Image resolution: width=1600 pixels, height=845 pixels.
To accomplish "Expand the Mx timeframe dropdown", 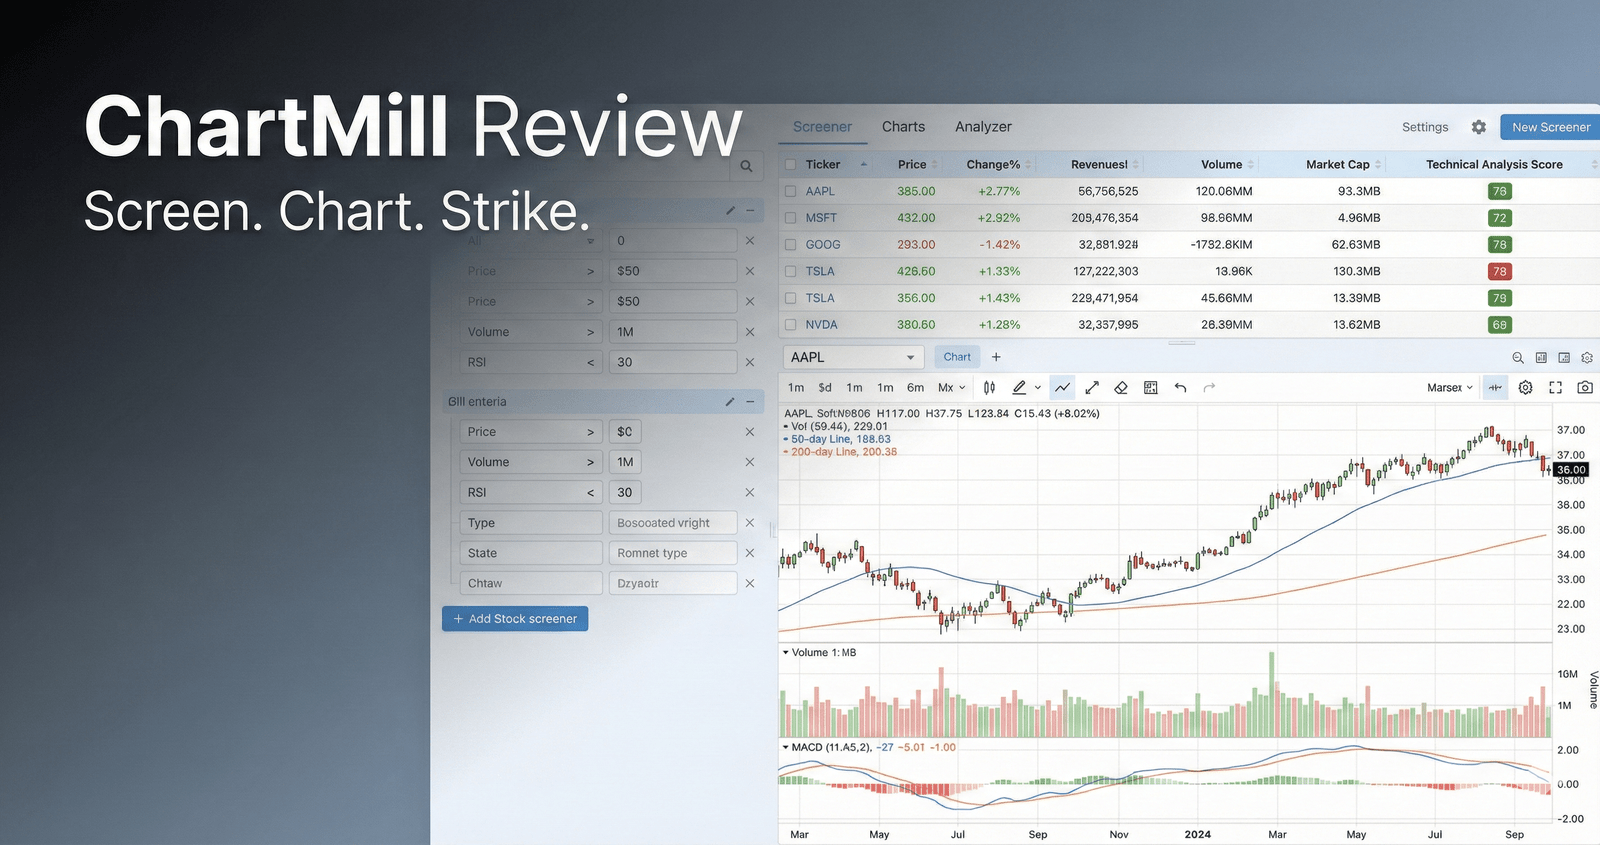I will [952, 388].
